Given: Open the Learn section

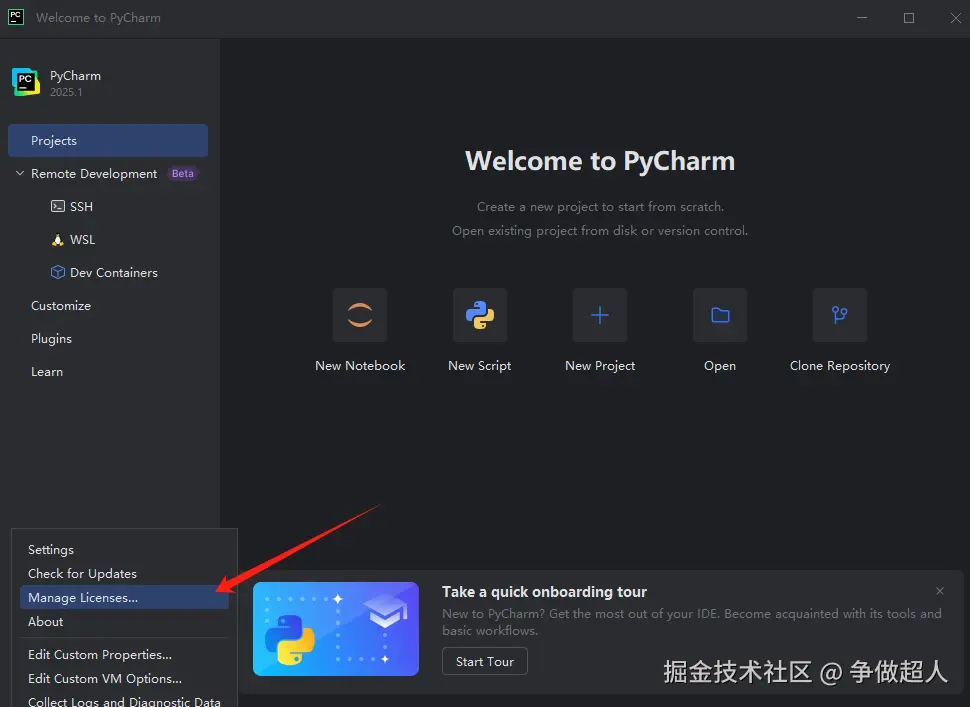Looking at the screenshot, I should tap(47, 372).
